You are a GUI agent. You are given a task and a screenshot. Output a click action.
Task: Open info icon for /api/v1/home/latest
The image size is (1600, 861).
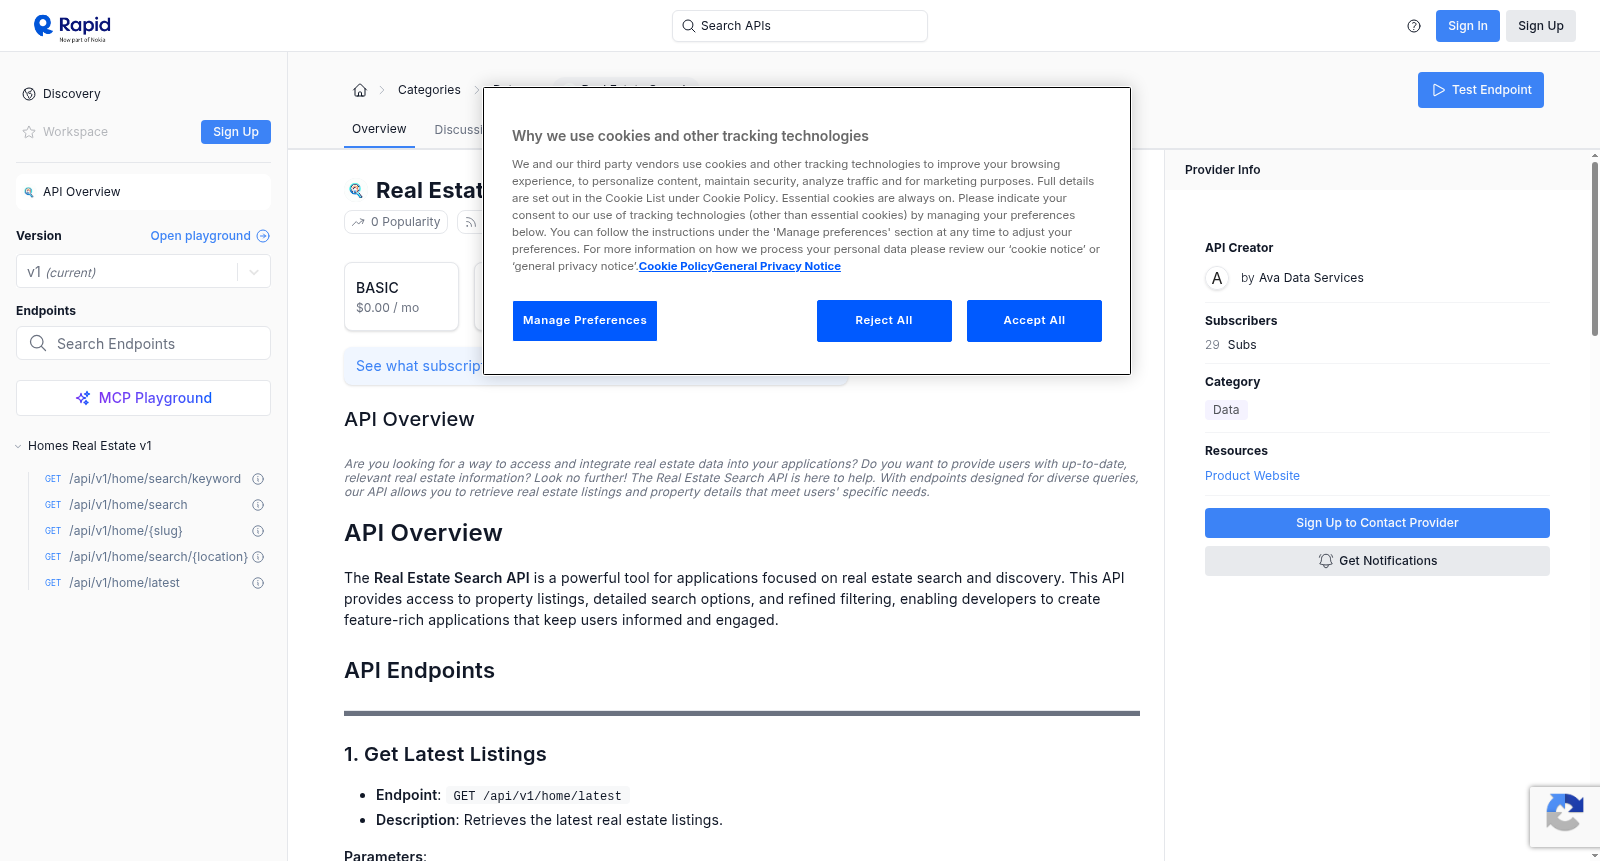click(258, 583)
